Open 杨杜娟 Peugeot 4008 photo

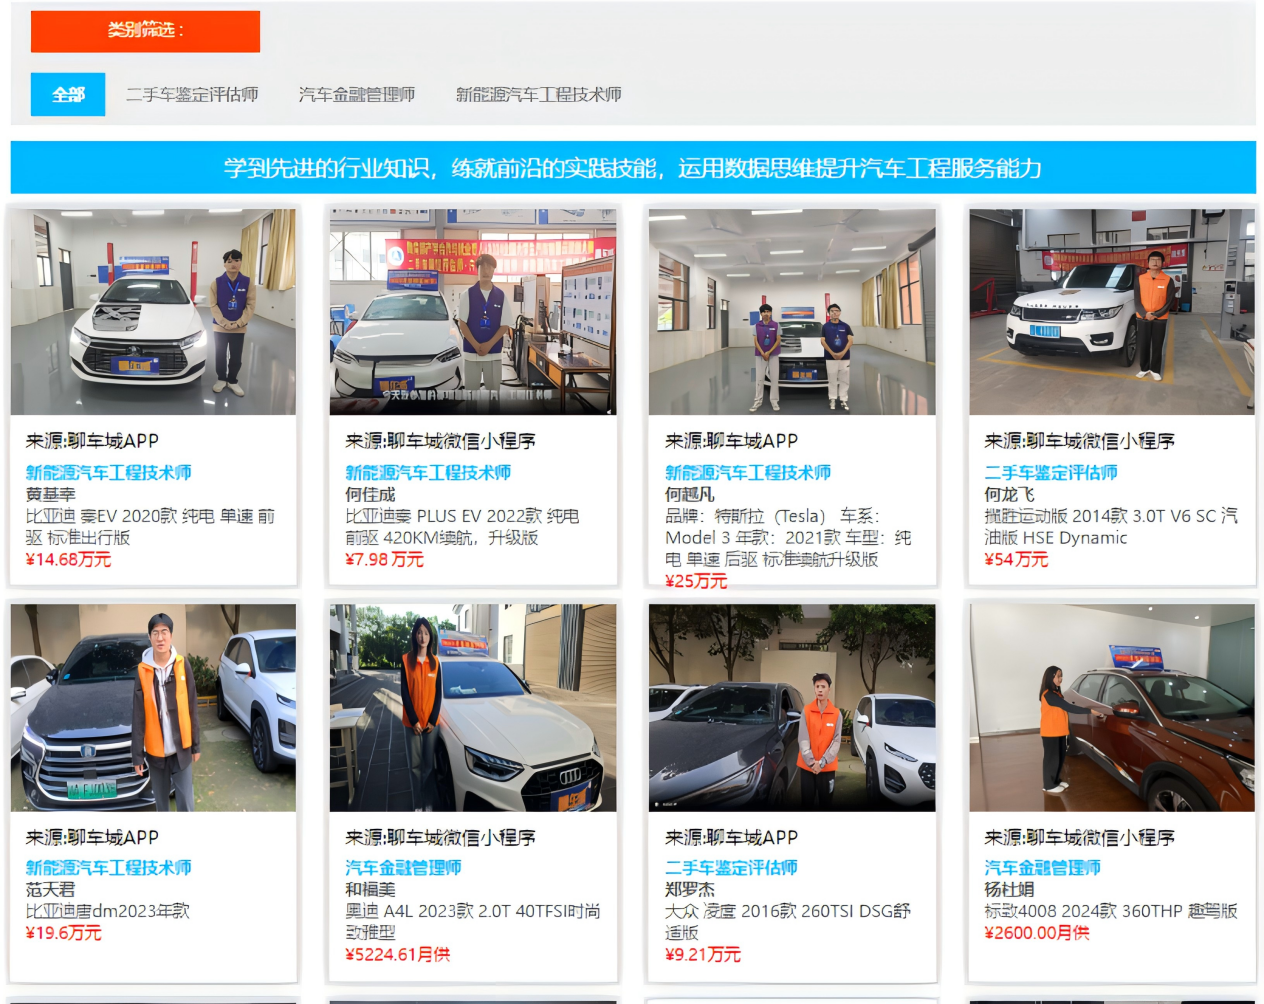(x=1111, y=707)
